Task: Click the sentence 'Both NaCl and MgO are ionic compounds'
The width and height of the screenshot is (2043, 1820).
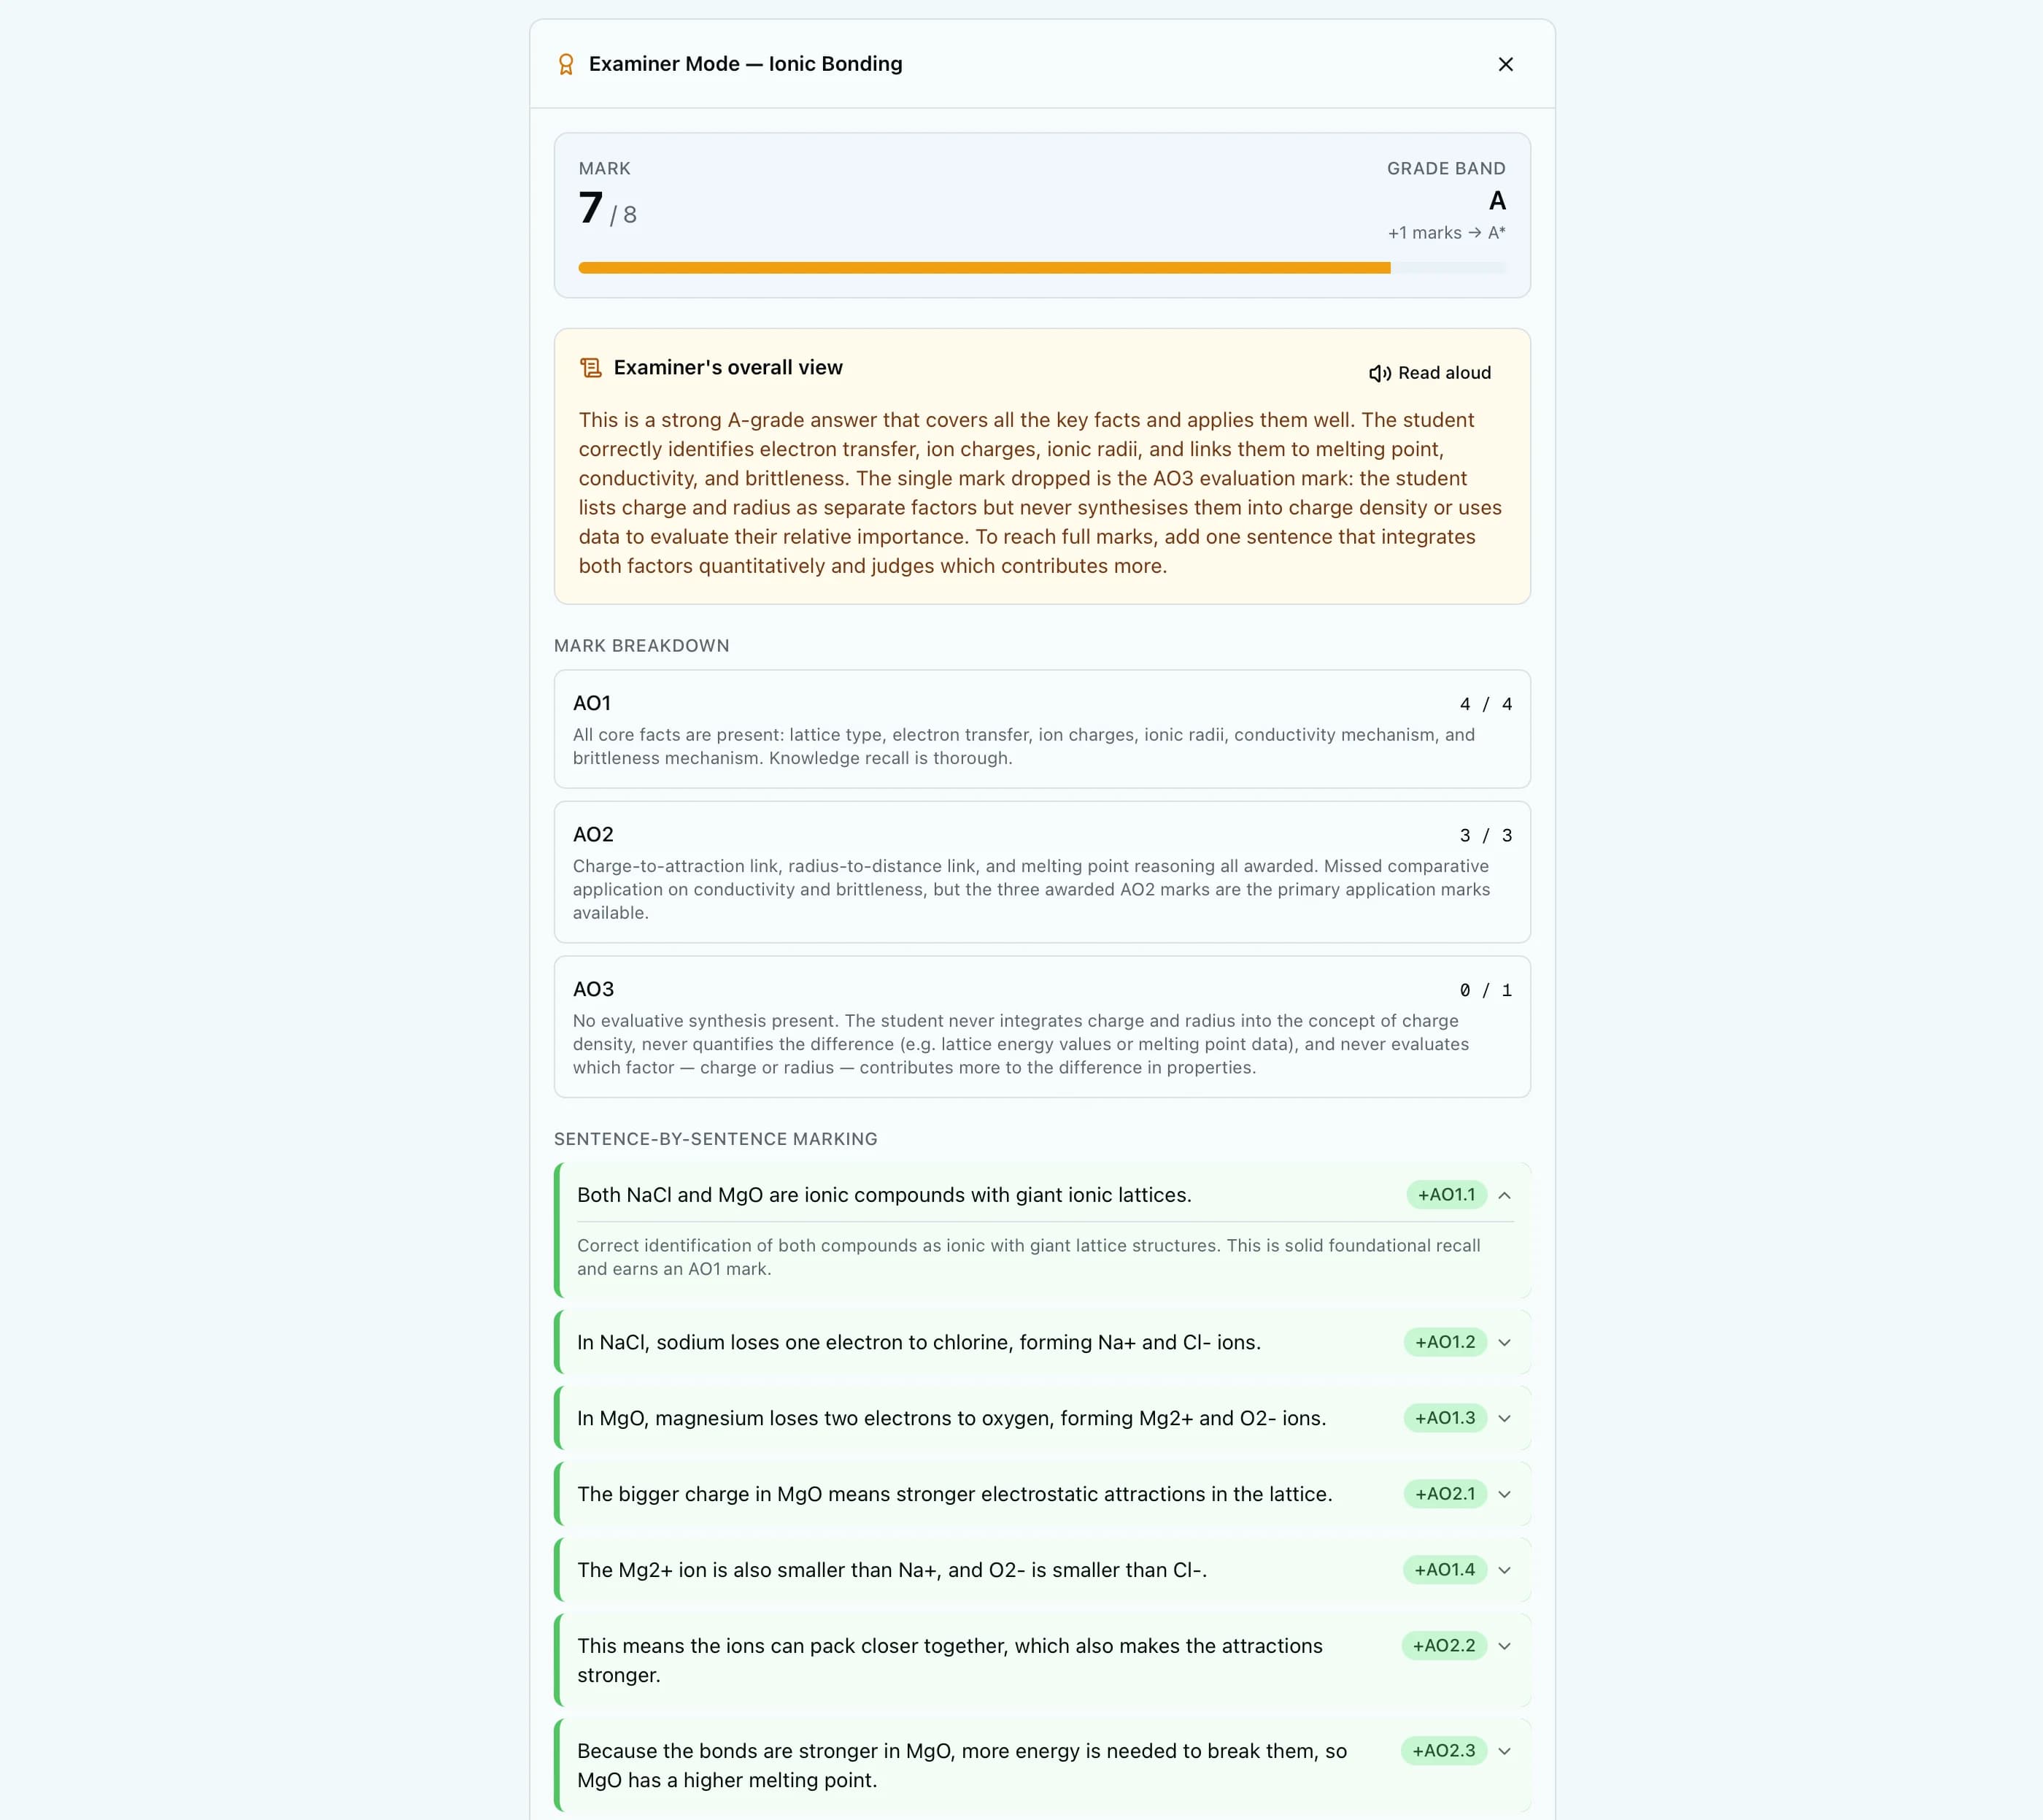Action: (884, 1195)
